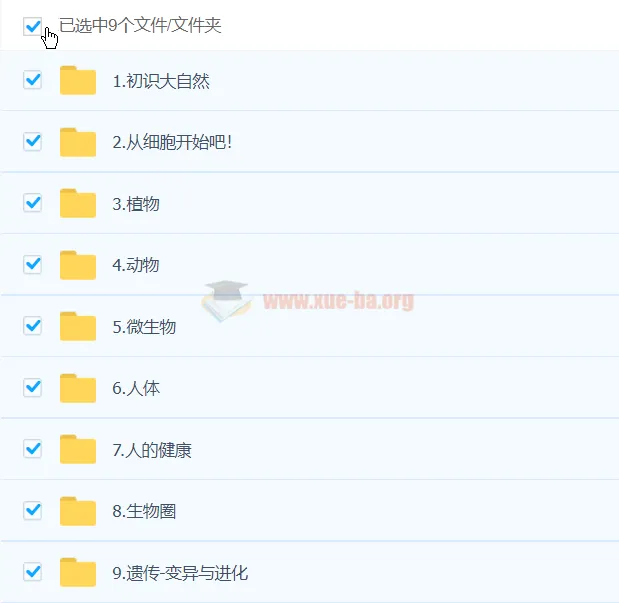
Task: Click the folder icon for 8.生物圈
Action: (x=78, y=511)
